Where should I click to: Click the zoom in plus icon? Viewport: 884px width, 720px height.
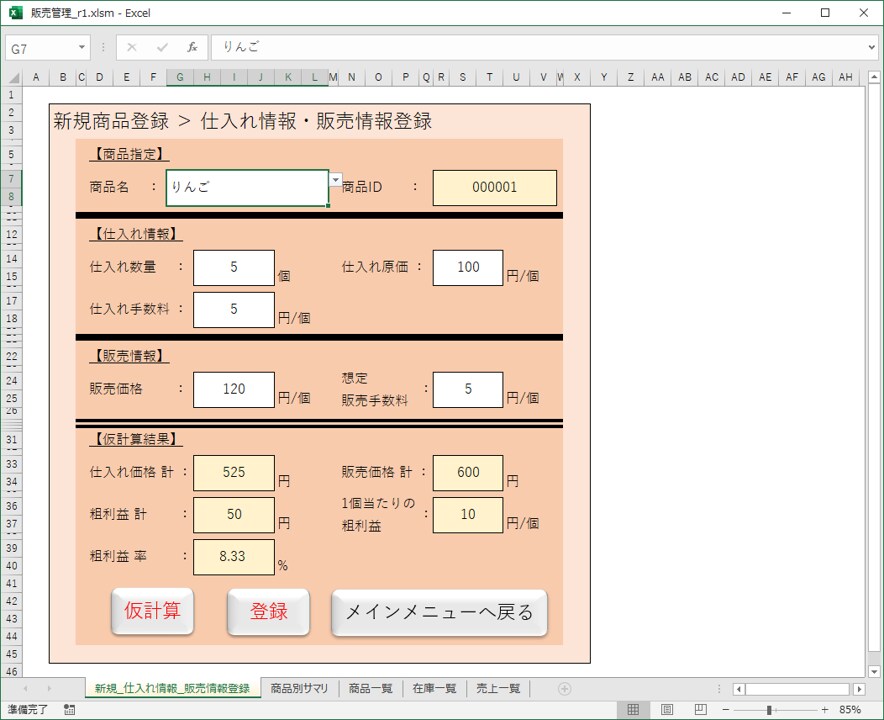point(825,709)
